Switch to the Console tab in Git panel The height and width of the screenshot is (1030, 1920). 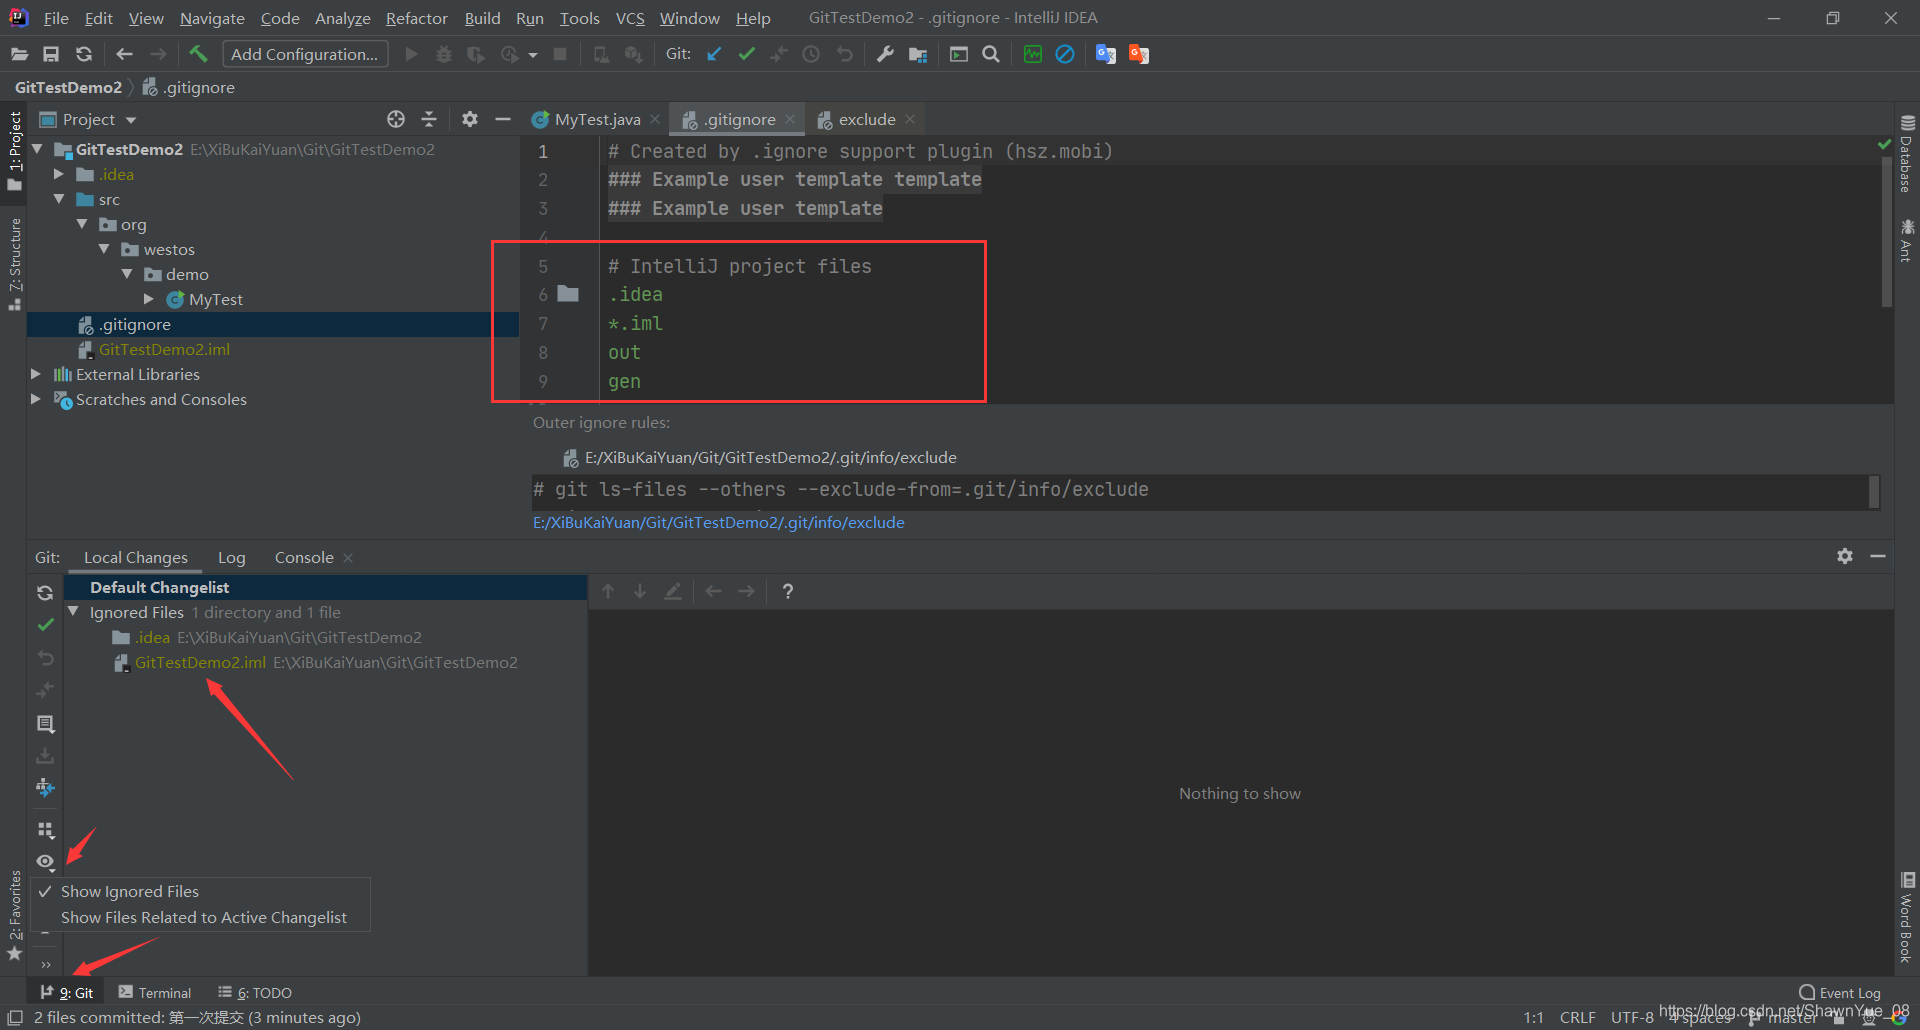[x=304, y=557]
